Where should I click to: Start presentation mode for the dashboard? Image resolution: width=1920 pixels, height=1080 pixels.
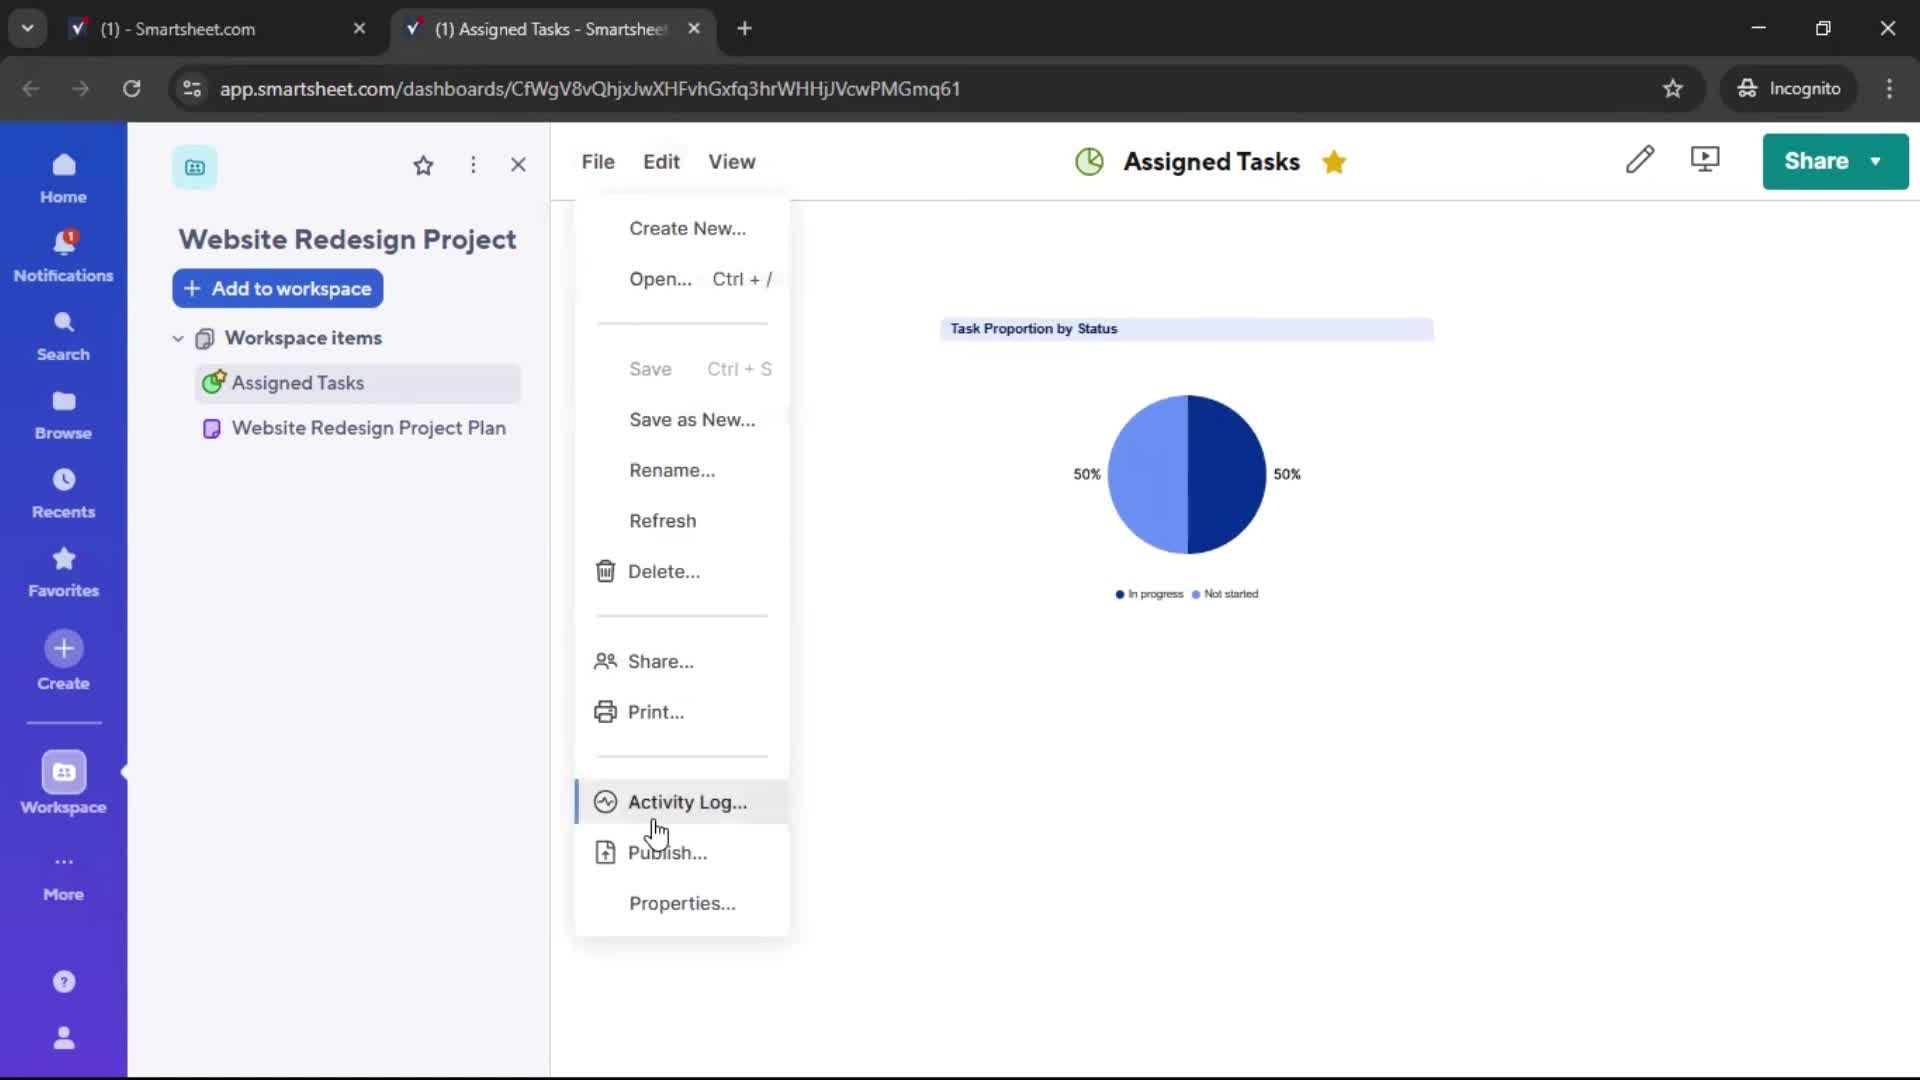(1705, 160)
